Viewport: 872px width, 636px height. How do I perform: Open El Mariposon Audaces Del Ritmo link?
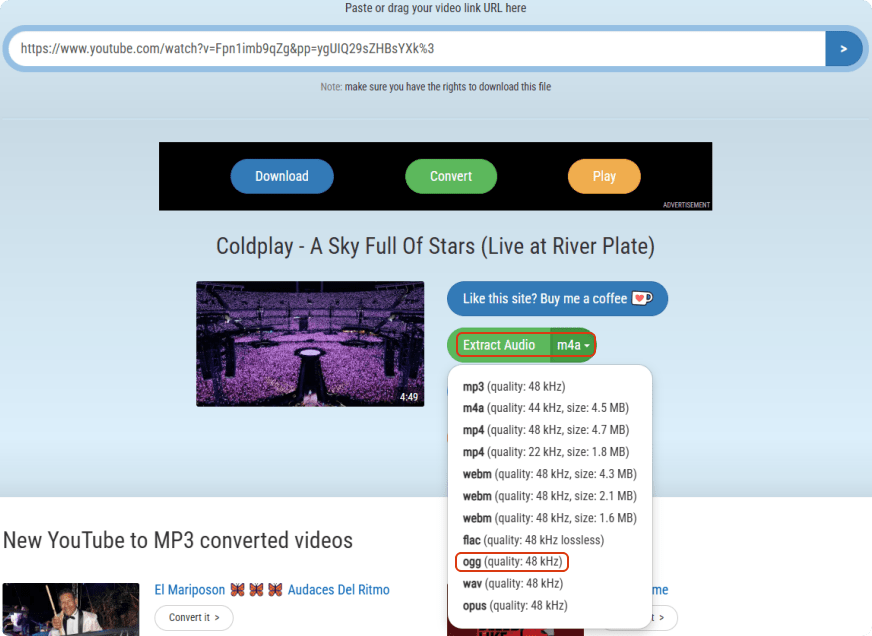272,590
